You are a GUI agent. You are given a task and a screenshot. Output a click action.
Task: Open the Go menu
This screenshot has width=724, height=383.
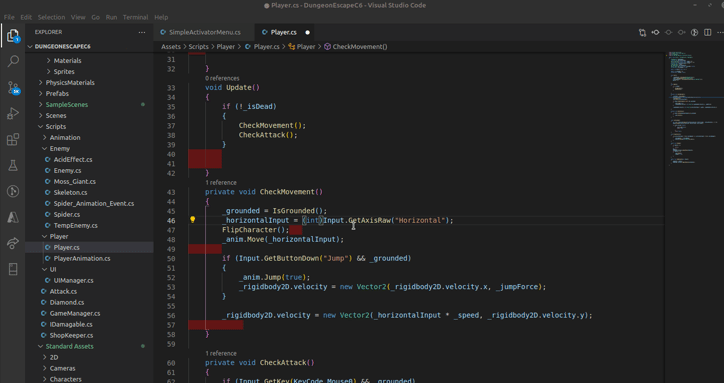pyautogui.click(x=96, y=17)
